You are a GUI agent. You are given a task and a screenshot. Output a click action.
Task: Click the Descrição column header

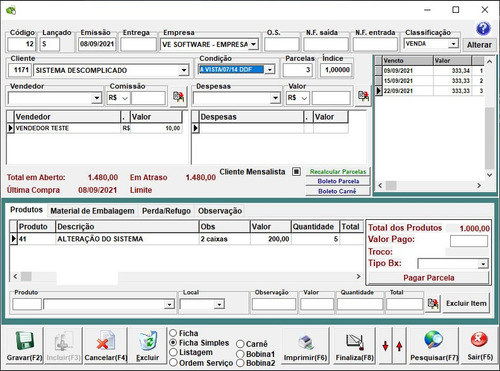tap(127, 227)
